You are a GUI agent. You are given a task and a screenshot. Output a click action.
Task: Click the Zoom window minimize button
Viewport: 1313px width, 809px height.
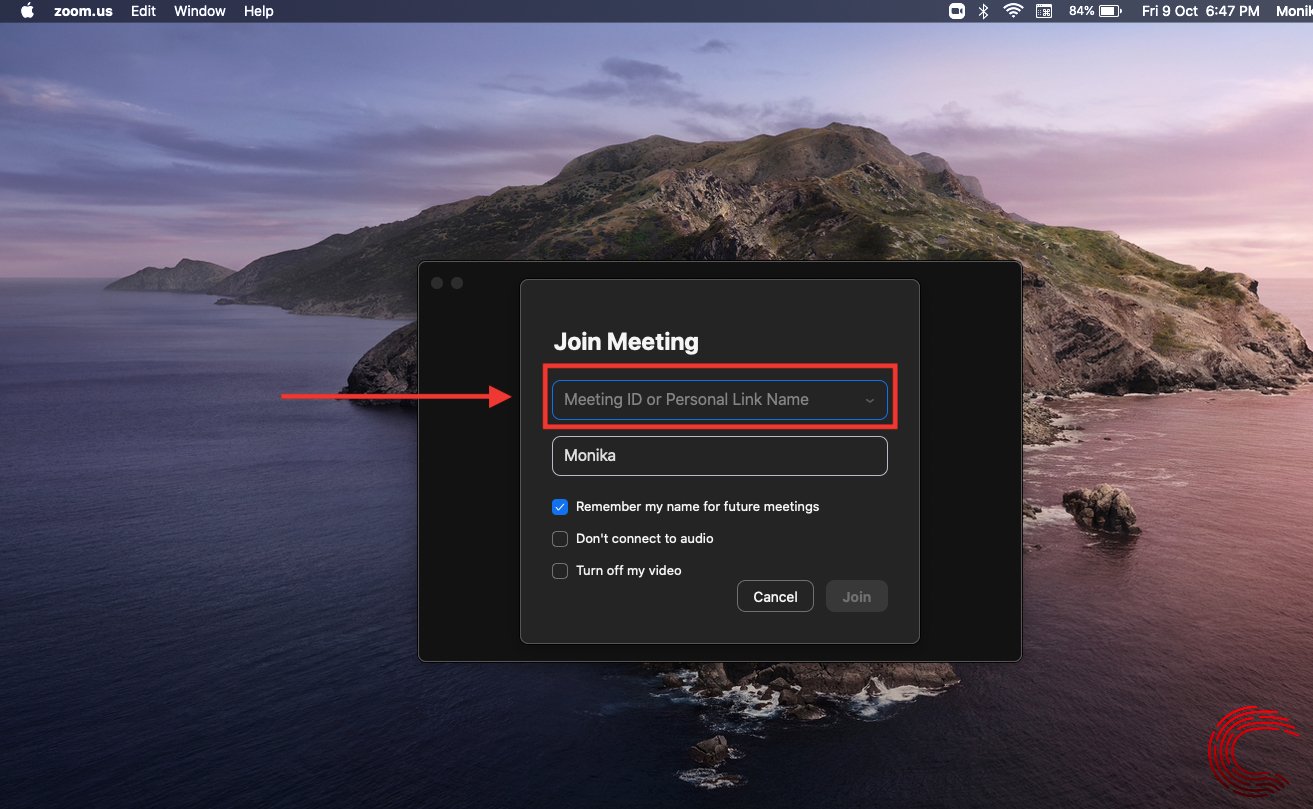click(457, 283)
